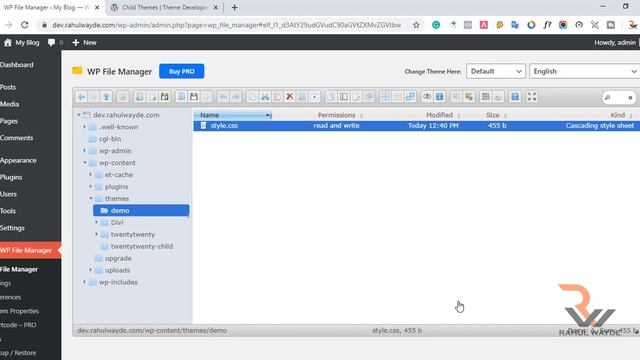Select the demo folder in the tree
640x360 pixels.
141,211
